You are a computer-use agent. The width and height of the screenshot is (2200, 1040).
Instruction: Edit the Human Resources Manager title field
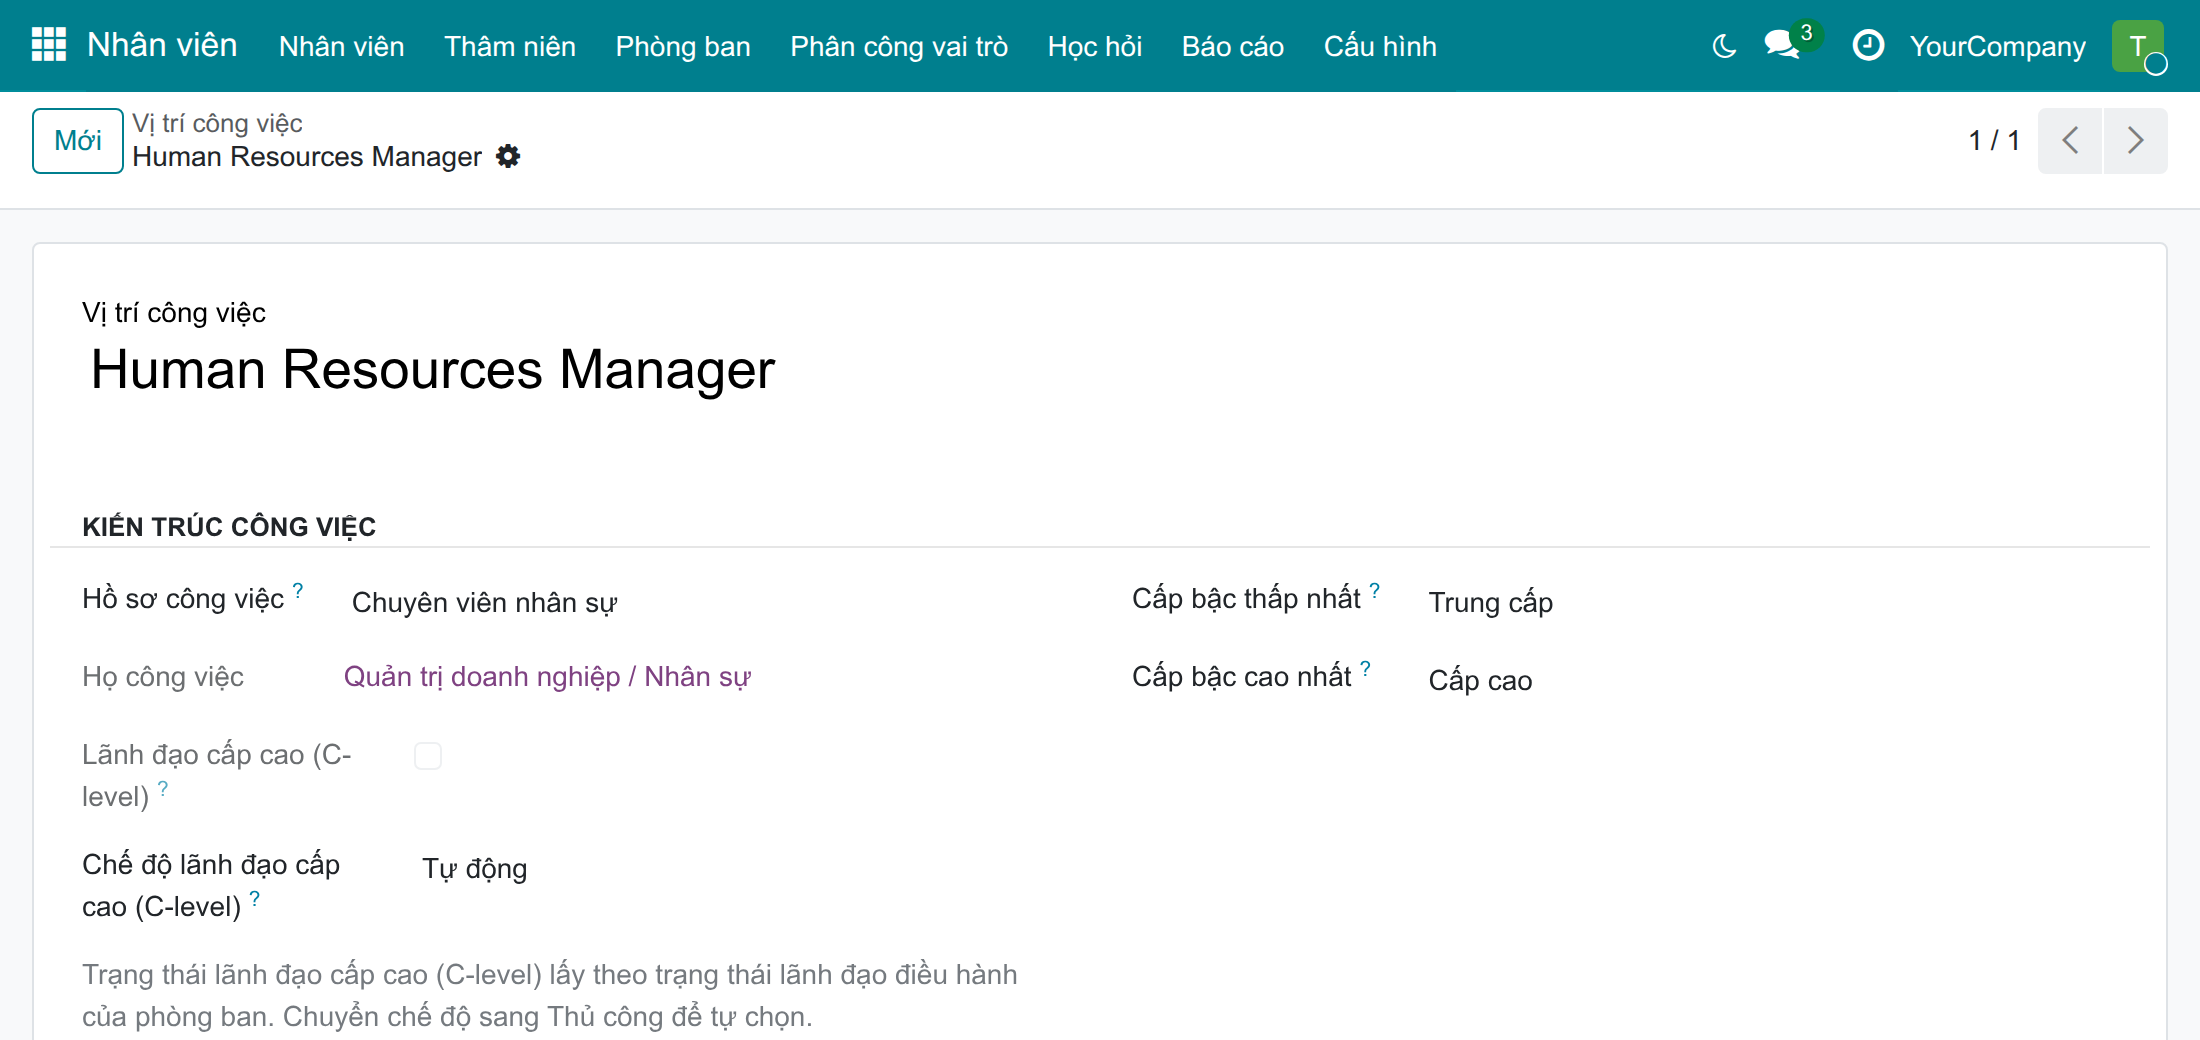433,370
